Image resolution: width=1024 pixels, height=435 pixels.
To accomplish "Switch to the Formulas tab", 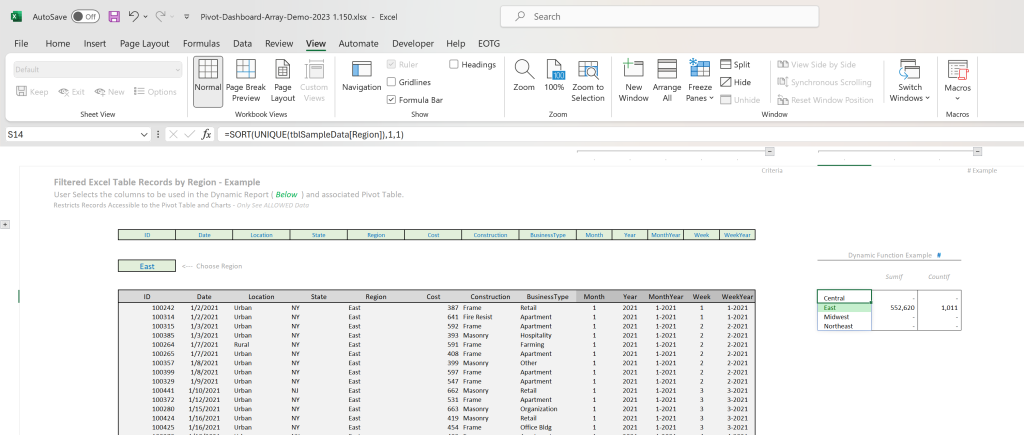I will click(201, 44).
